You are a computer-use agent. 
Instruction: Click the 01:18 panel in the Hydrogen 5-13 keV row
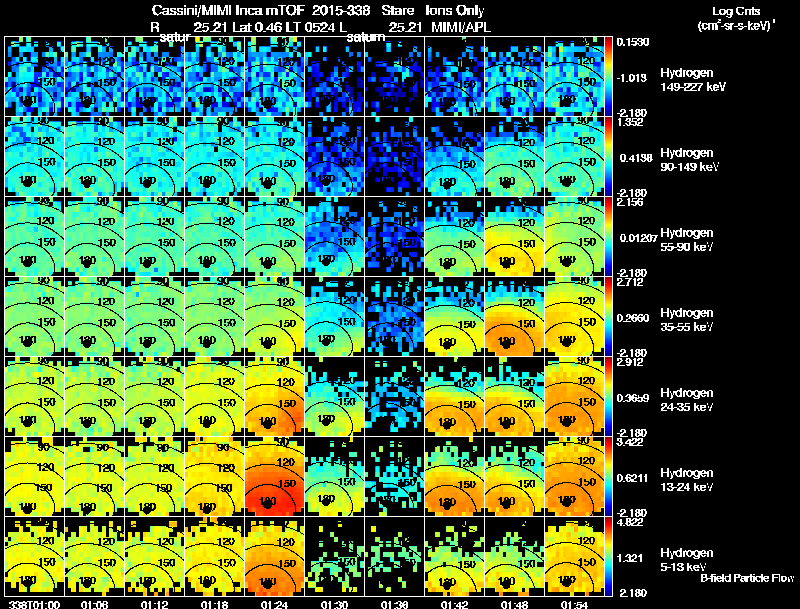215,556
